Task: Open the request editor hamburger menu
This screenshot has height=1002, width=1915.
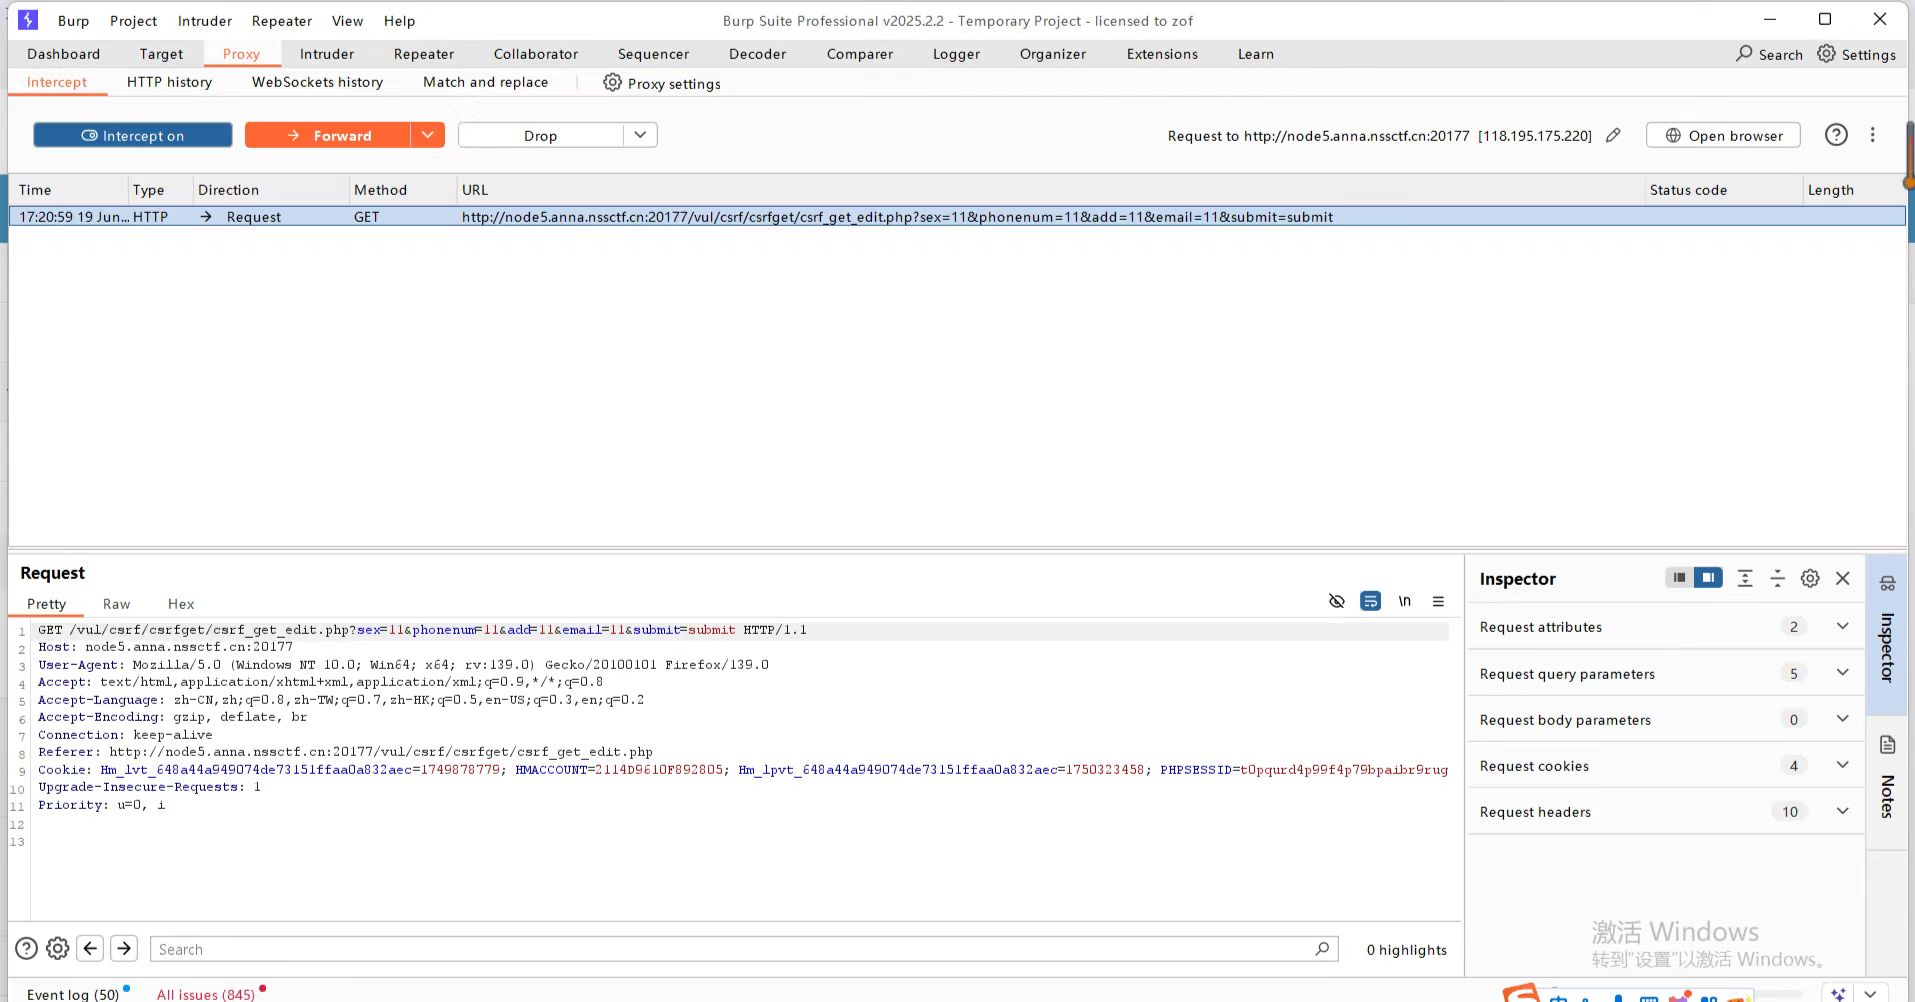Action: [x=1438, y=601]
